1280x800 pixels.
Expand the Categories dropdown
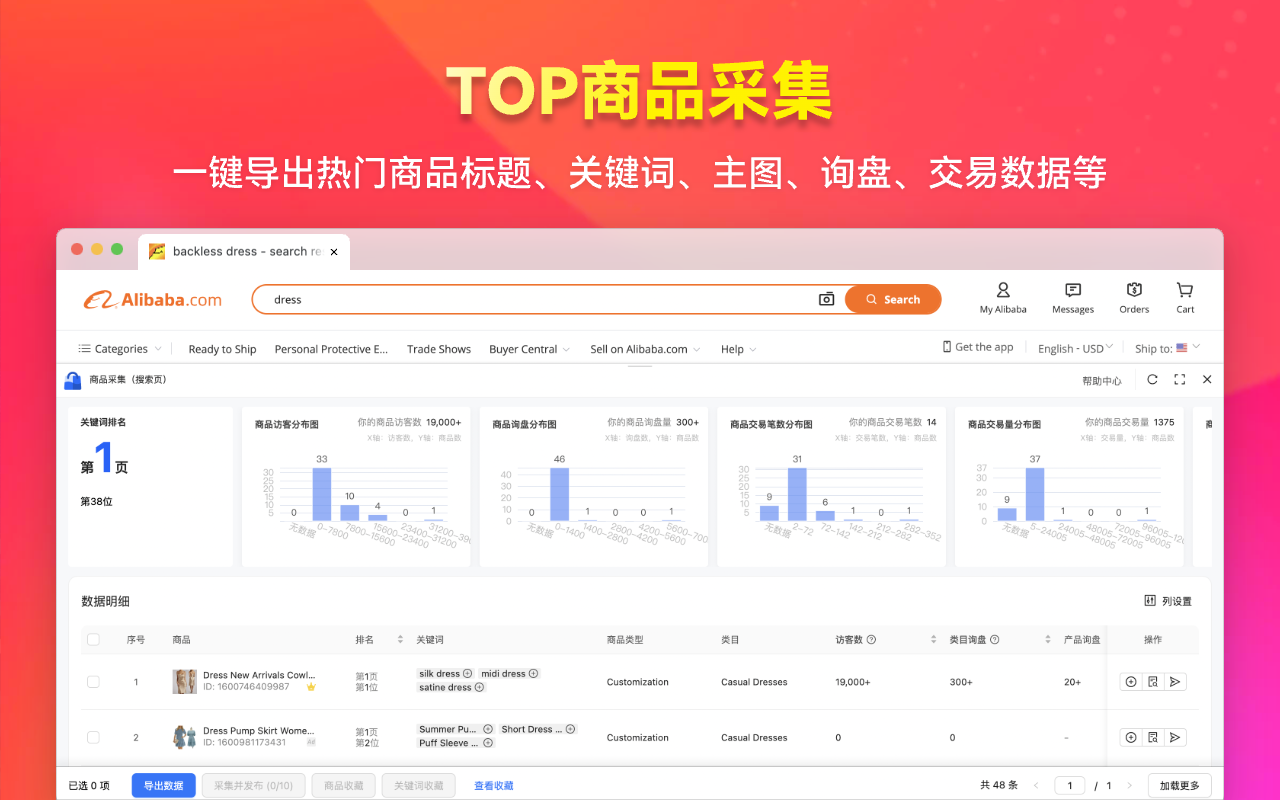(x=118, y=348)
